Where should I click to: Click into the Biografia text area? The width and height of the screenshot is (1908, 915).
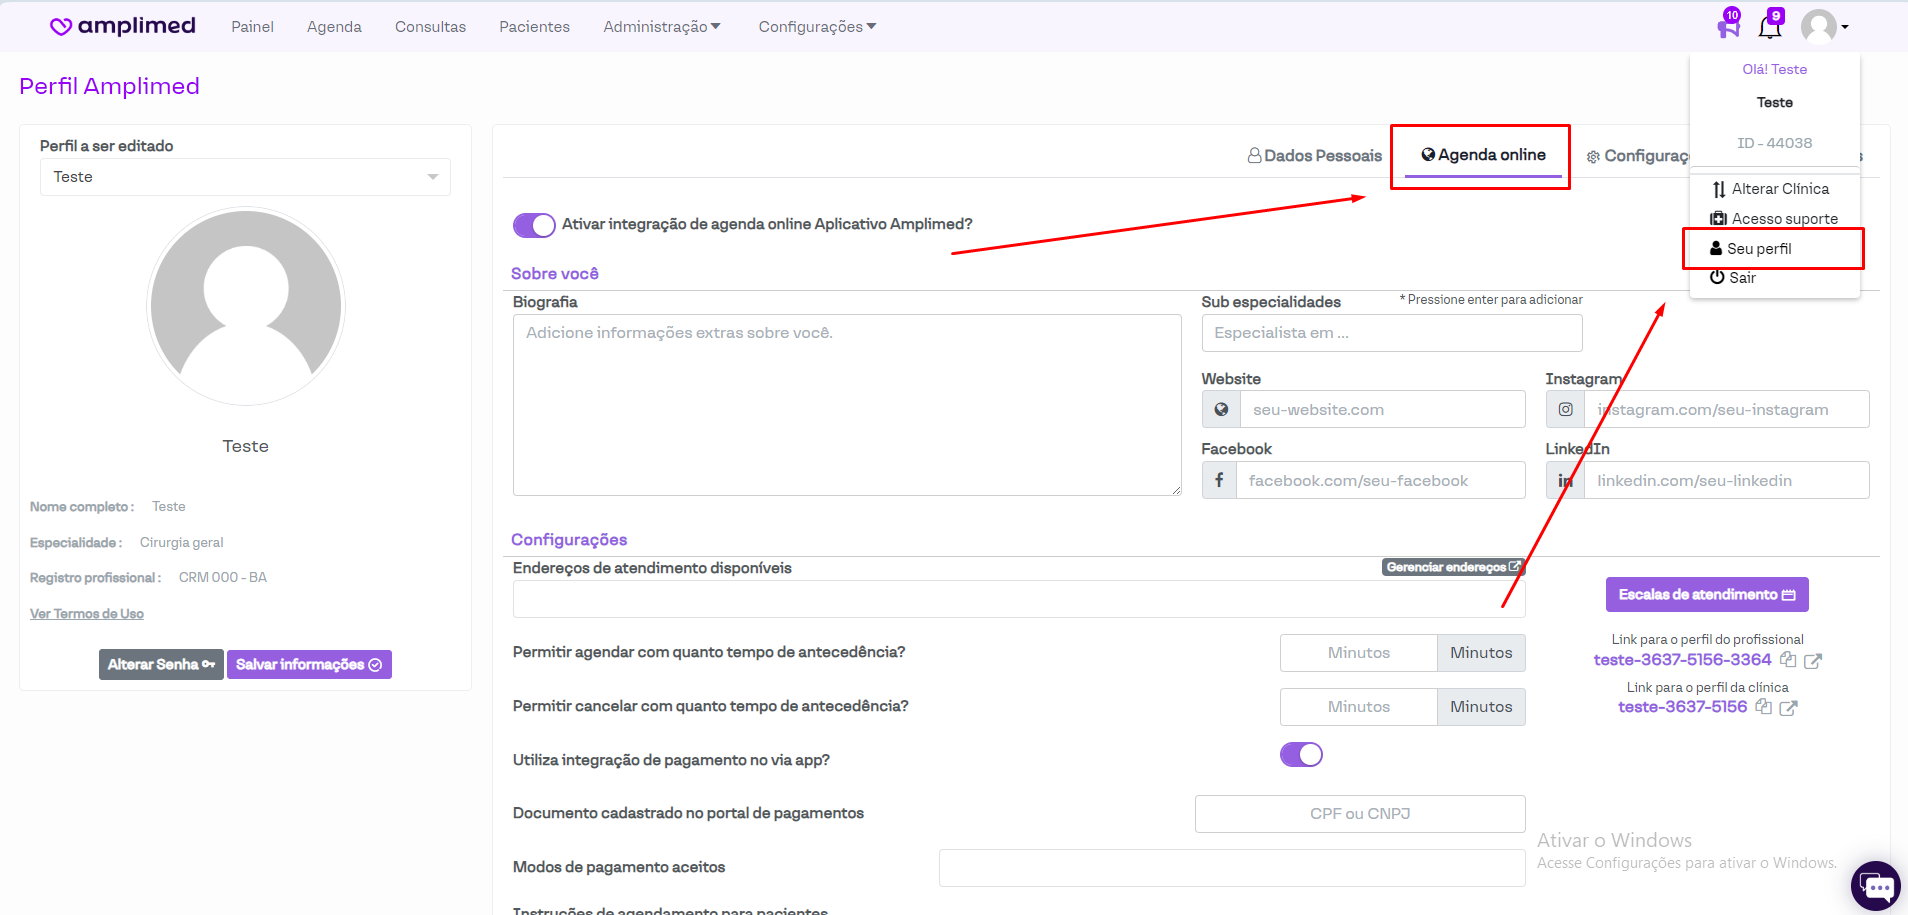[x=846, y=405]
